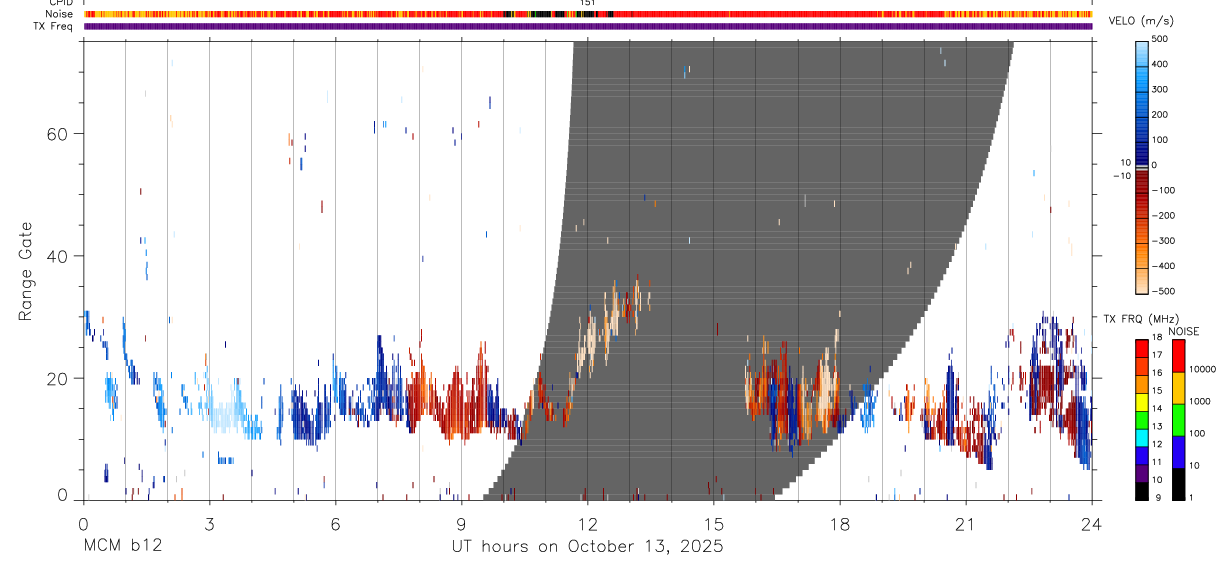Image resolution: width=1228 pixels, height=567 pixels.
Task: Click the 3 tick on UT hours axis
Action: 209,523
